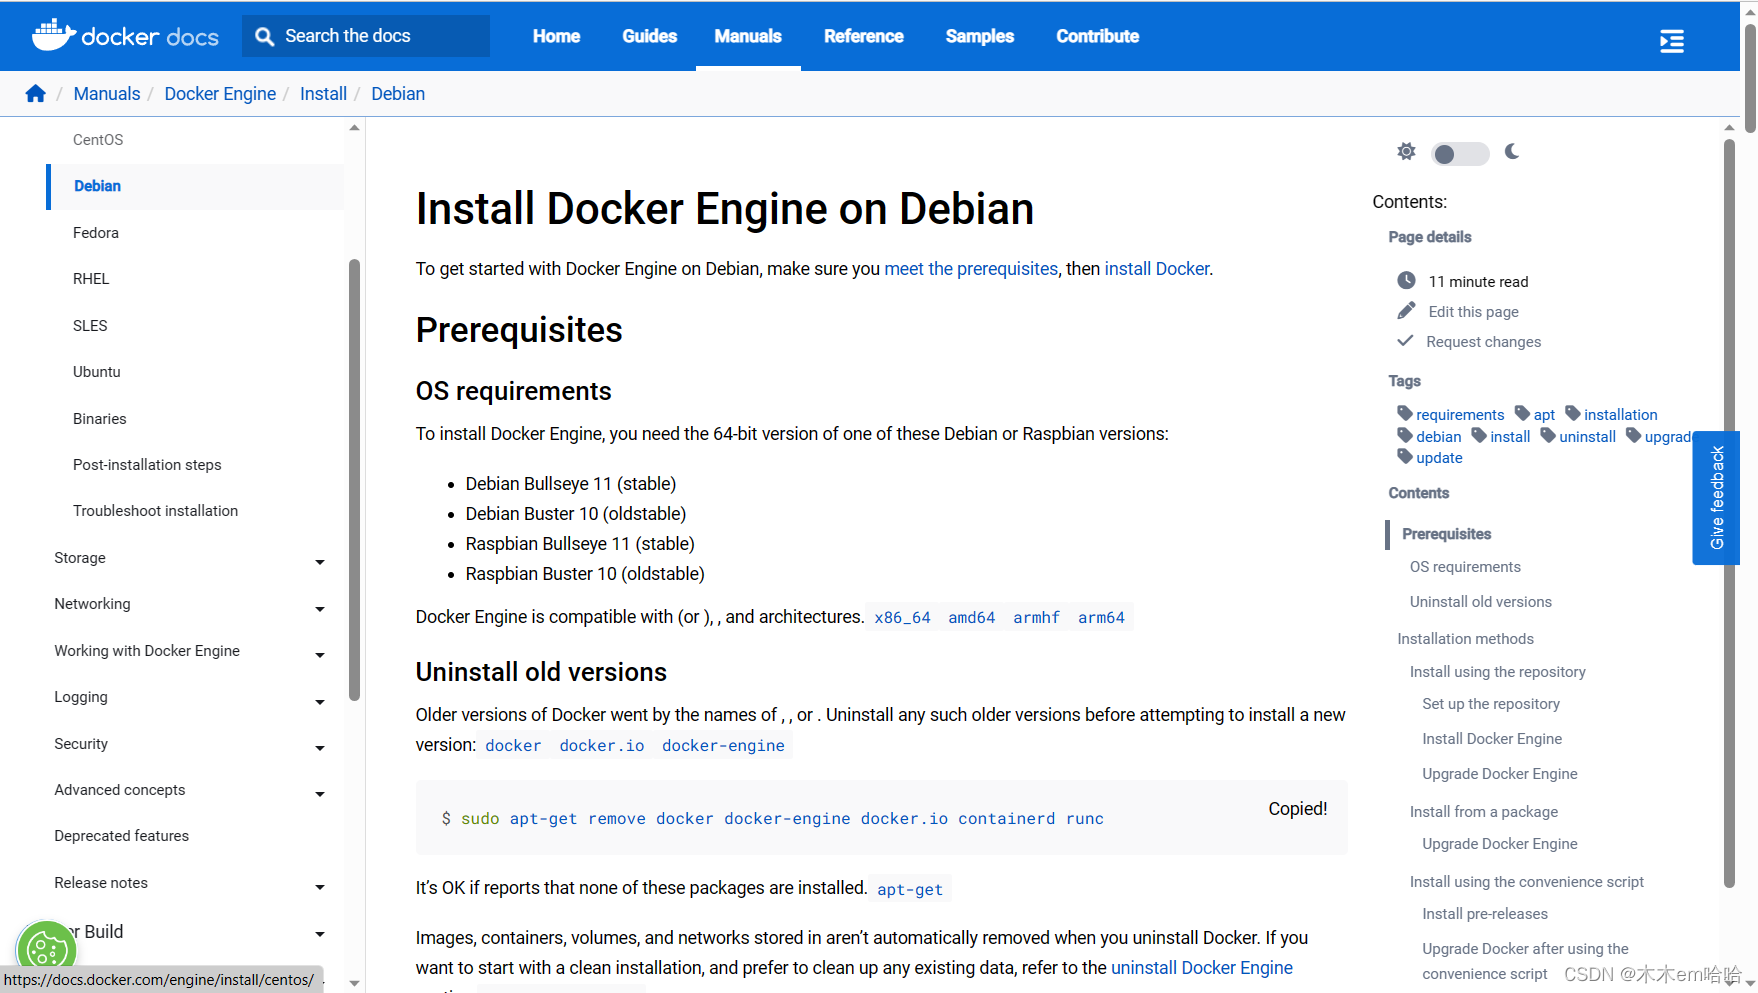Image resolution: width=1758 pixels, height=993 pixels.
Task: Expand the Storage sidebar section
Action: pyautogui.click(x=320, y=561)
